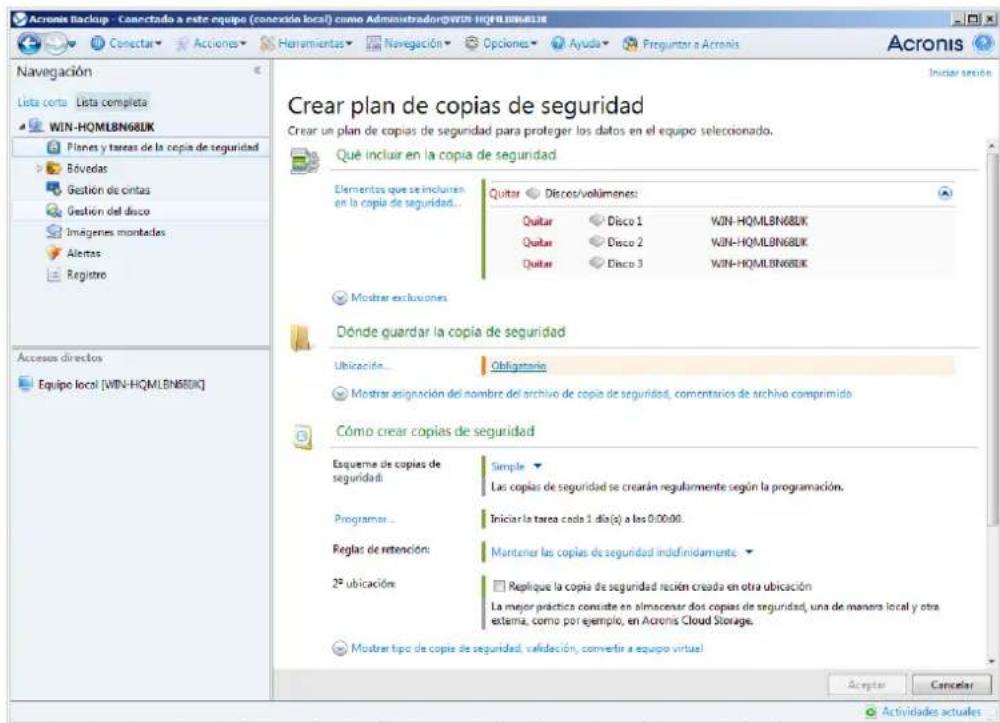Click Quitar next to Discos/volúmenes
This screenshot has width=1000, height=723.
[x=504, y=193]
